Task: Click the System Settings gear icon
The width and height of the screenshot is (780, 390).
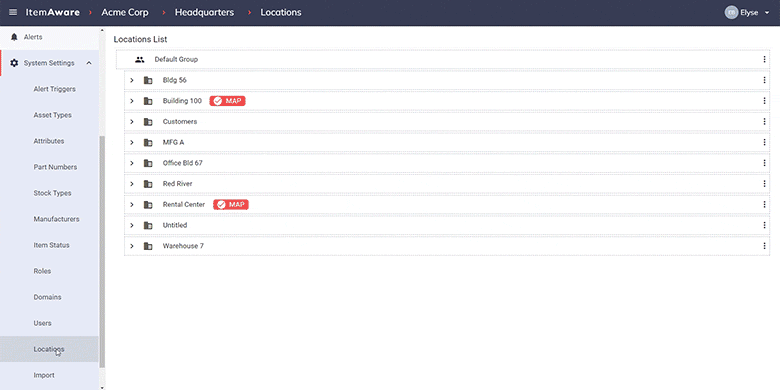Action: [14, 63]
